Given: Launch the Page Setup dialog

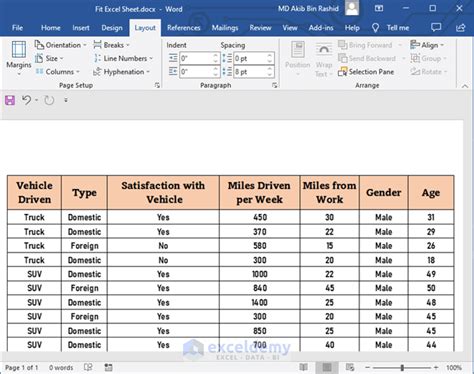Looking at the screenshot, I should coord(157,86).
